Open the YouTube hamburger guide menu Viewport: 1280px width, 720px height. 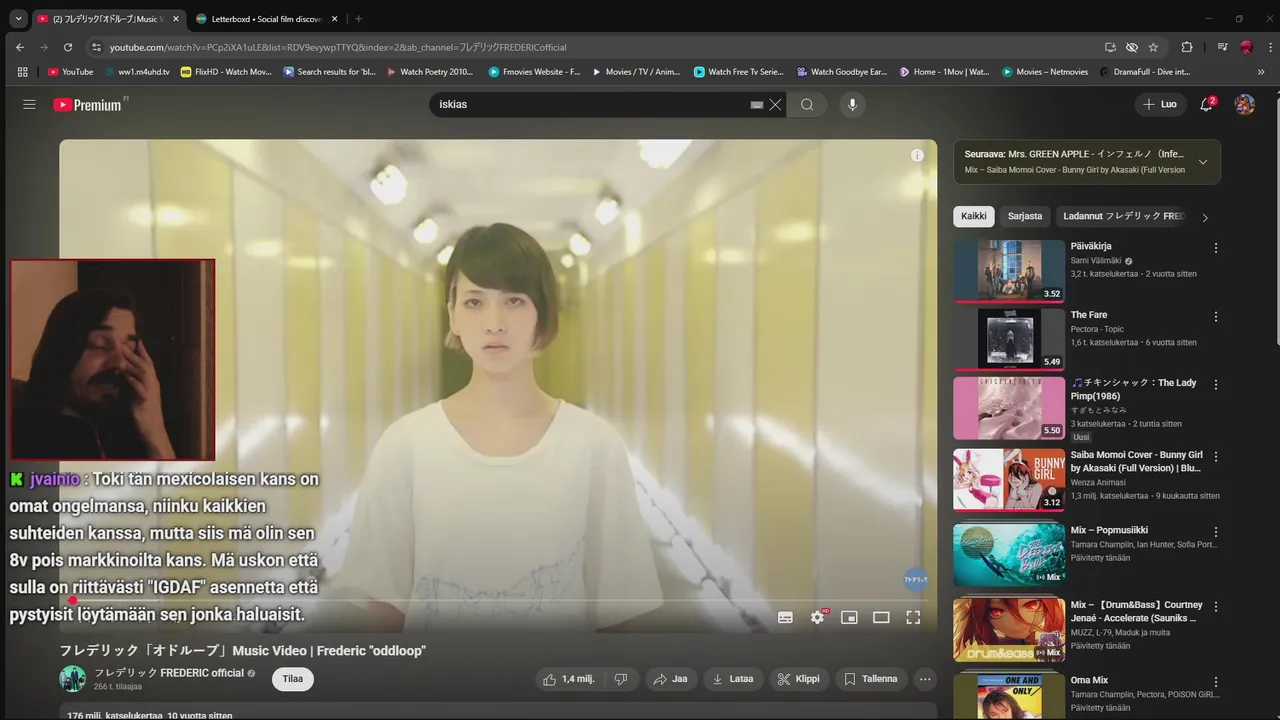29,104
